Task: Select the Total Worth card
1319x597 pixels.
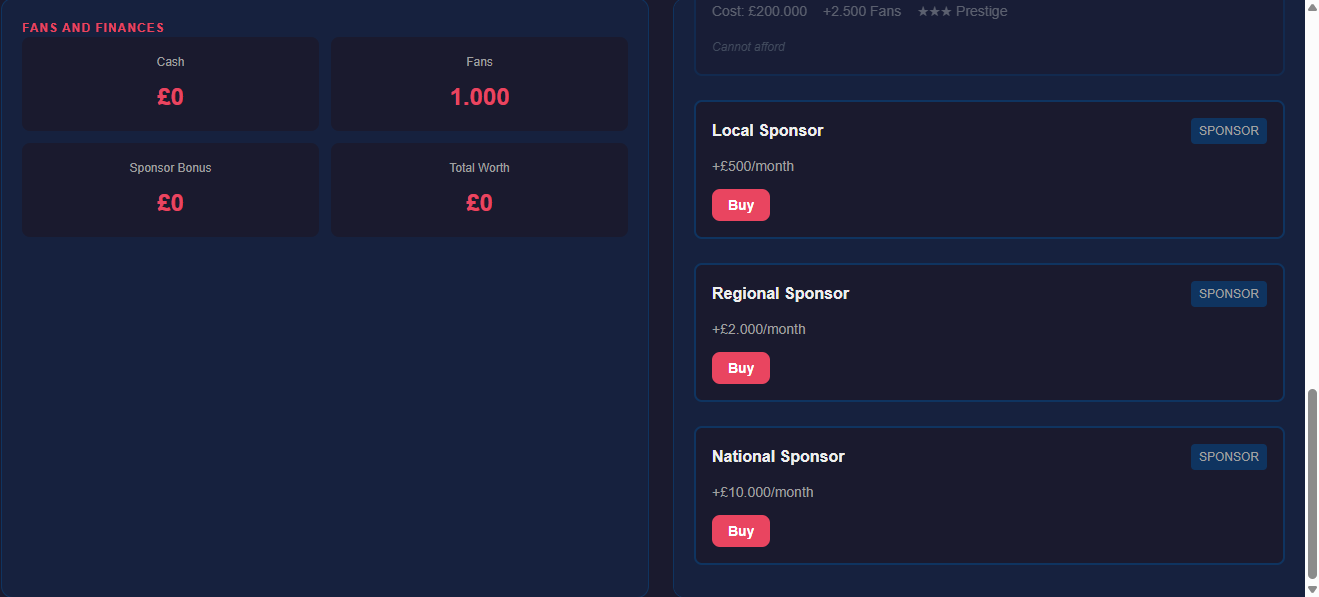Action: coord(479,190)
